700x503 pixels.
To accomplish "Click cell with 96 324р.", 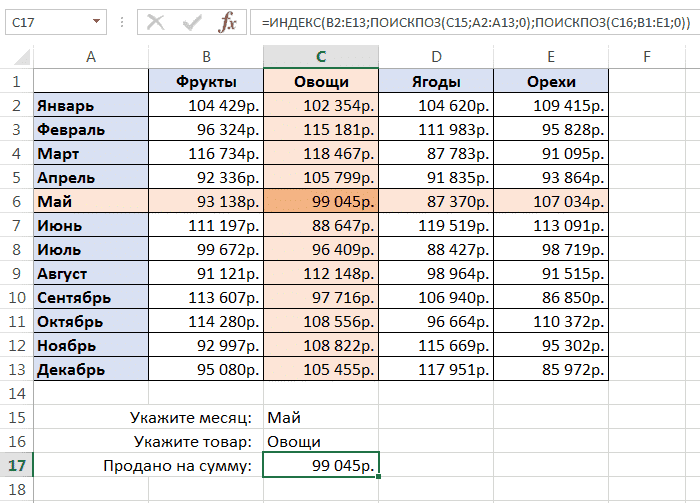I will (206, 129).
